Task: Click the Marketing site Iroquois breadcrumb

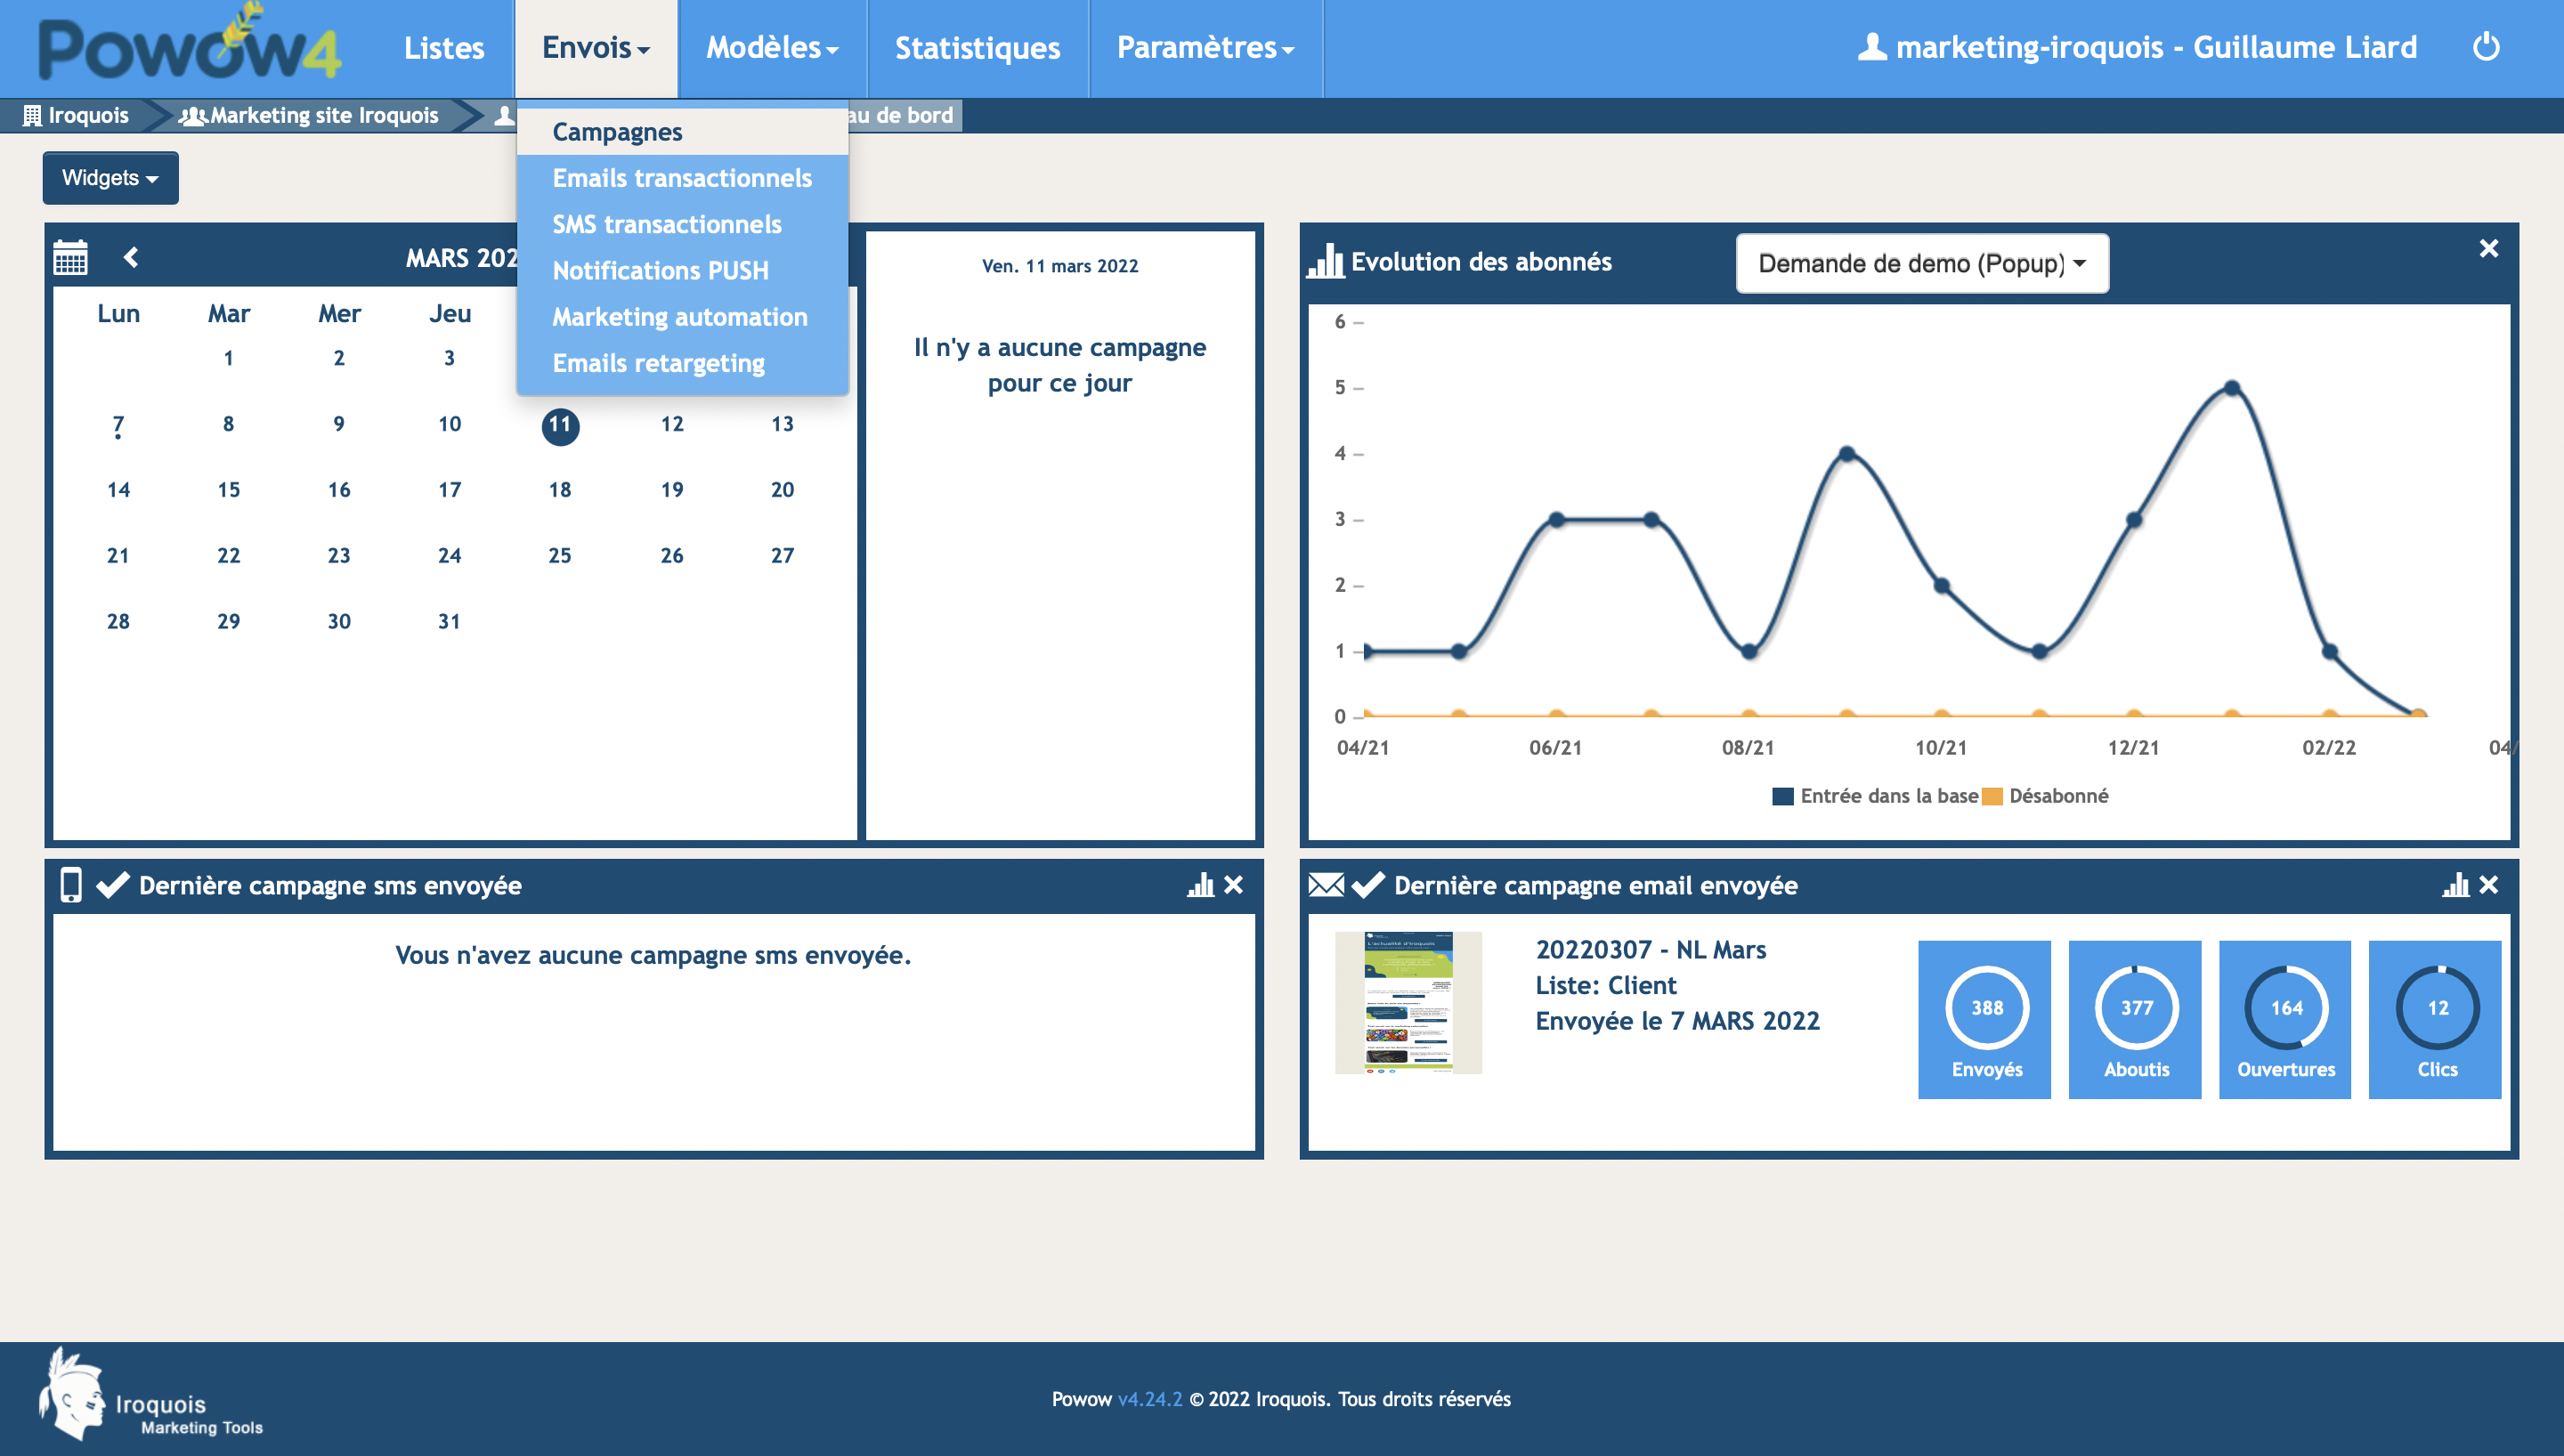Action: tap(320, 115)
